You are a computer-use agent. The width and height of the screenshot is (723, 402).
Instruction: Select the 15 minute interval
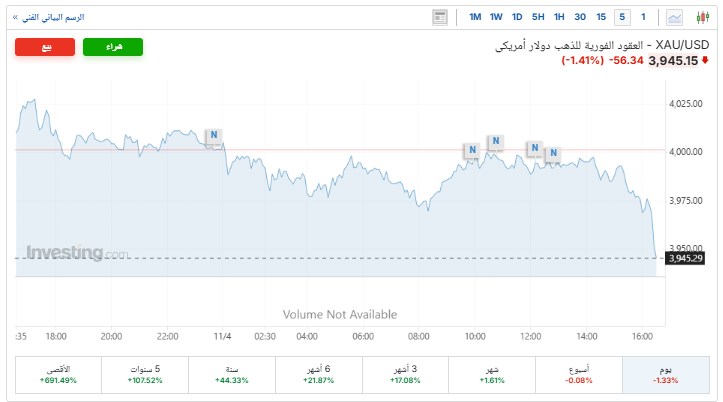click(x=601, y=17)
